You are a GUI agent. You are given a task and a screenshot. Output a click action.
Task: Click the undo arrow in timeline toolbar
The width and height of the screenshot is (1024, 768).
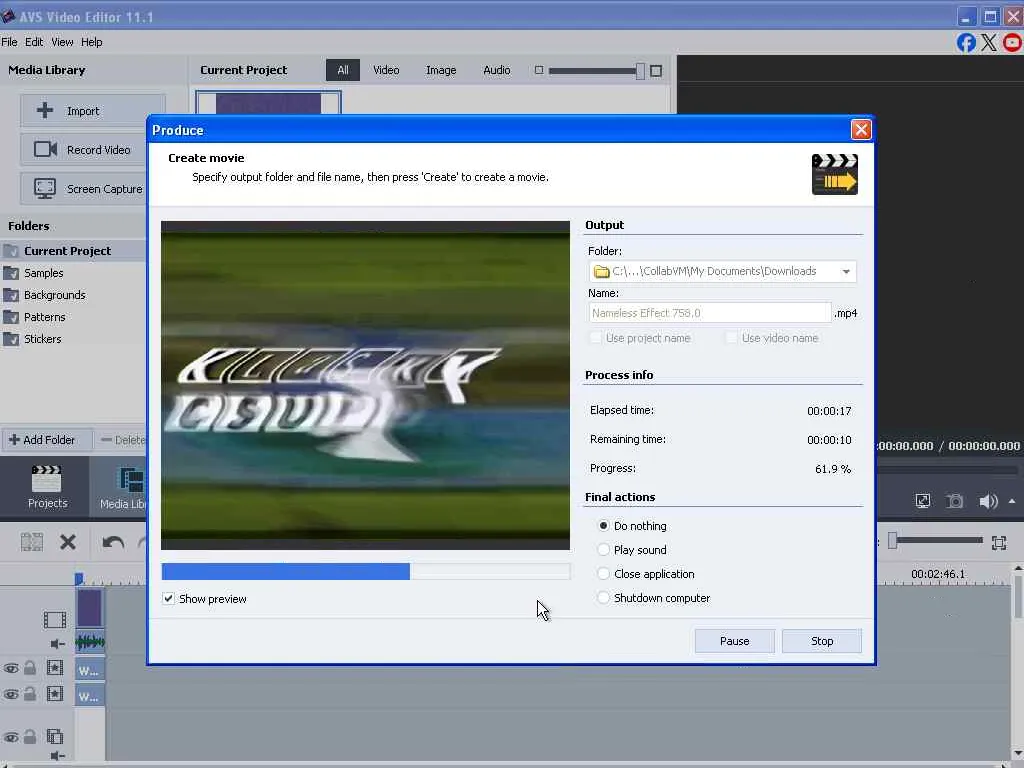point(113,542)
